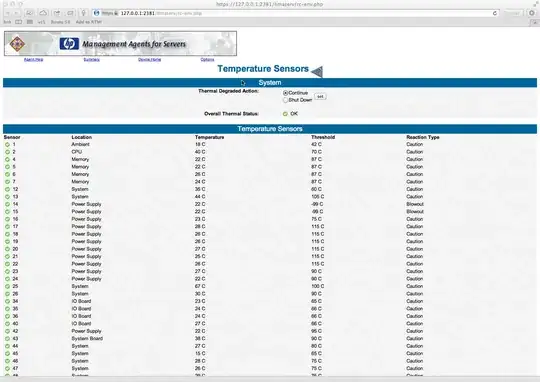Click the Overall Thermal Status OK icon
Screen dimensions: 540x382
tap(285, 114)
